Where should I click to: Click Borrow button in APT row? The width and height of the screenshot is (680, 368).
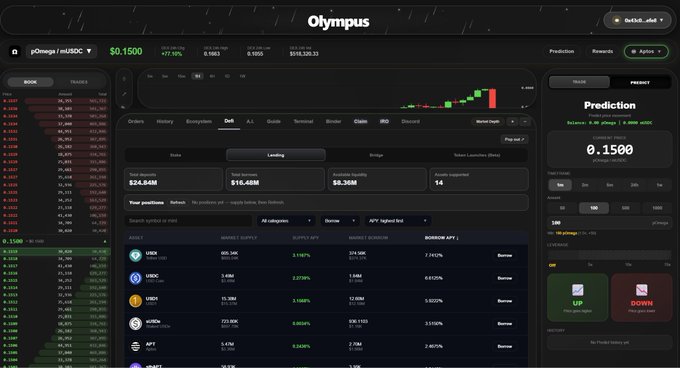505,347
